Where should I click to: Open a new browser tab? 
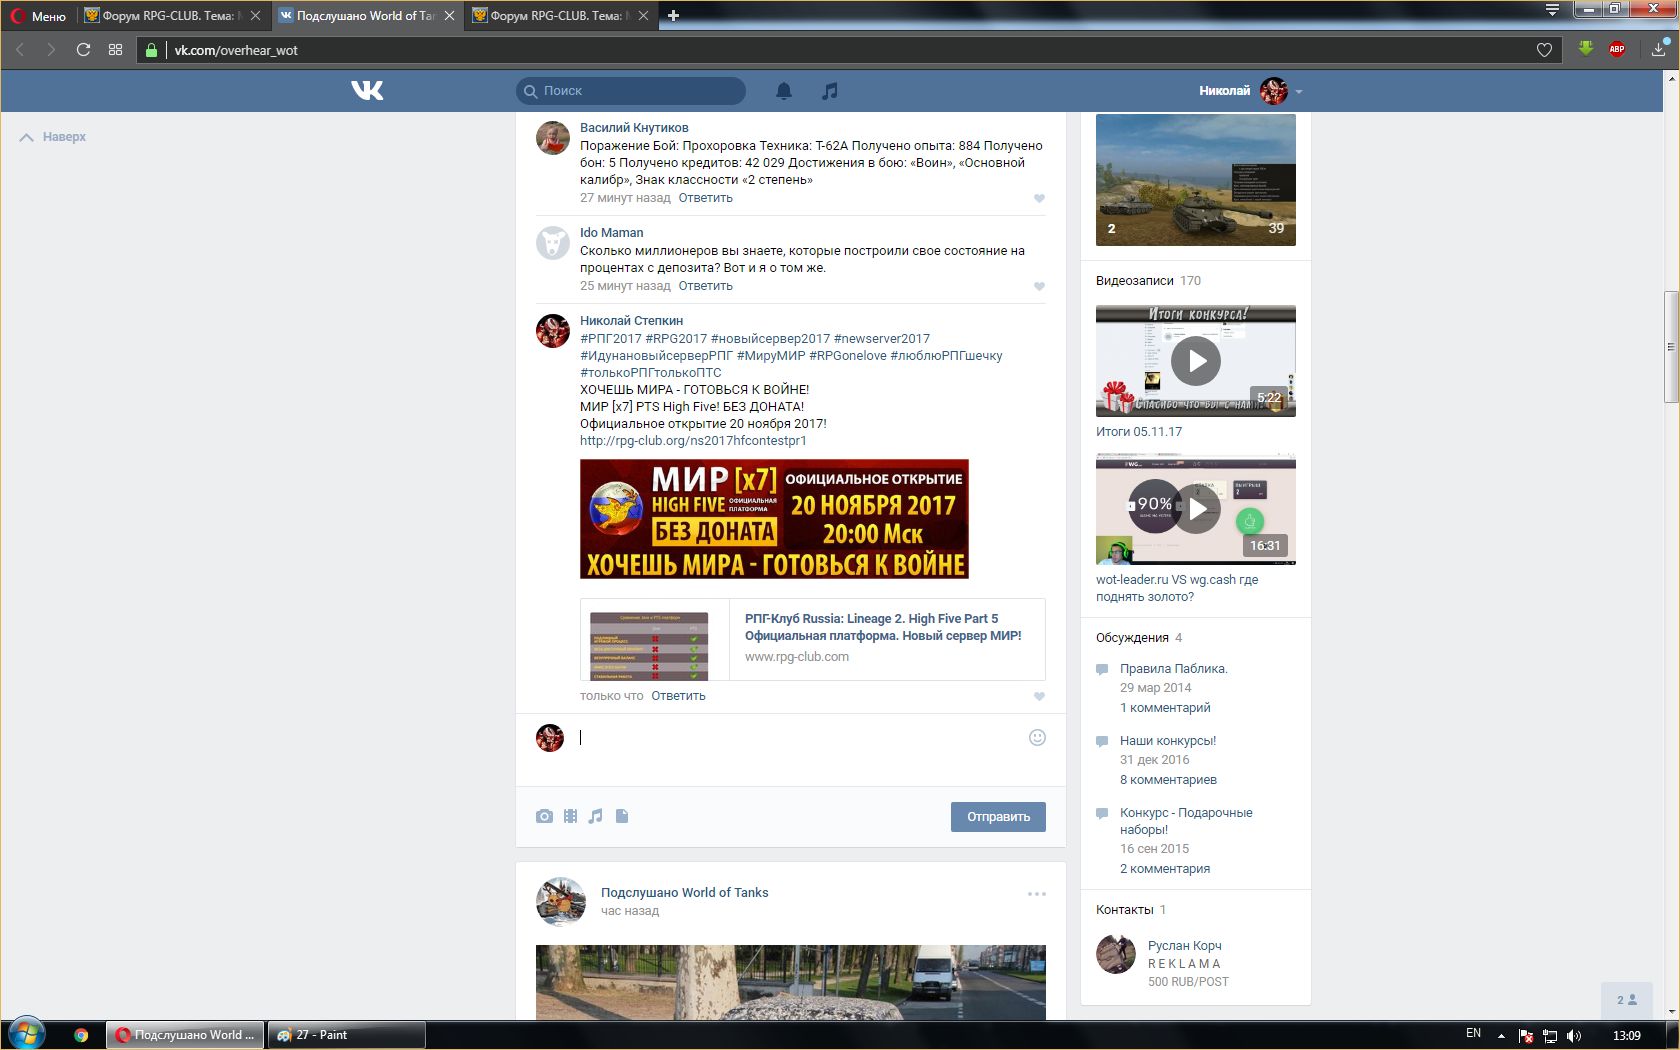[x=673, y=16]
